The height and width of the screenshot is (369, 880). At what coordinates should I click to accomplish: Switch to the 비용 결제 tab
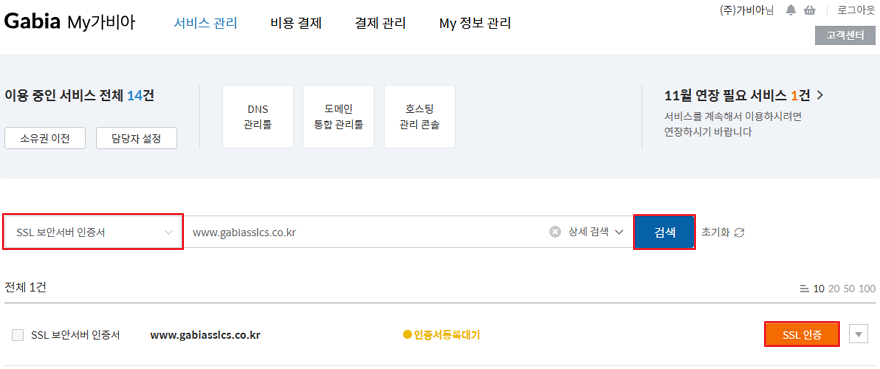click(x=296, y=23)
